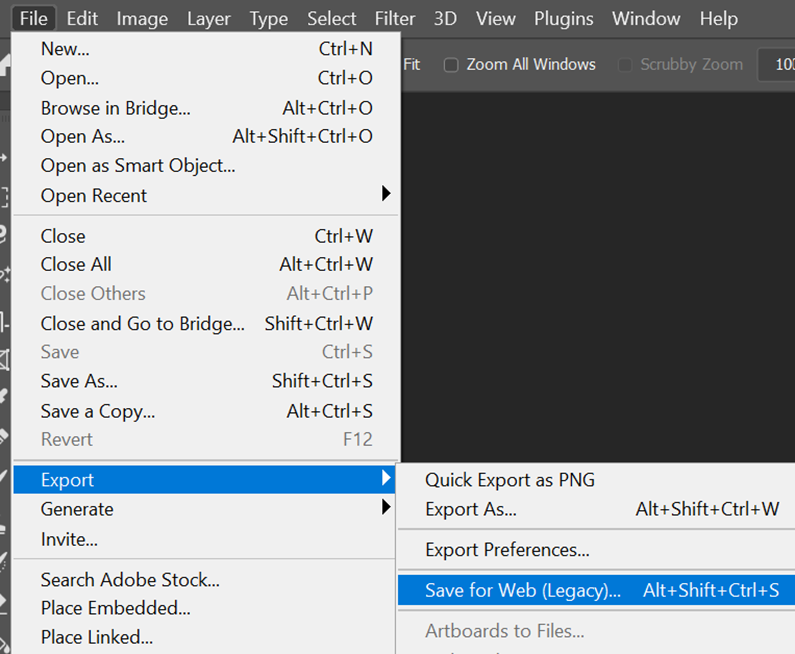Choose Browse in Bridge
Image resolution: width=795 pixels, height=654 pixels.
(115, 108)
